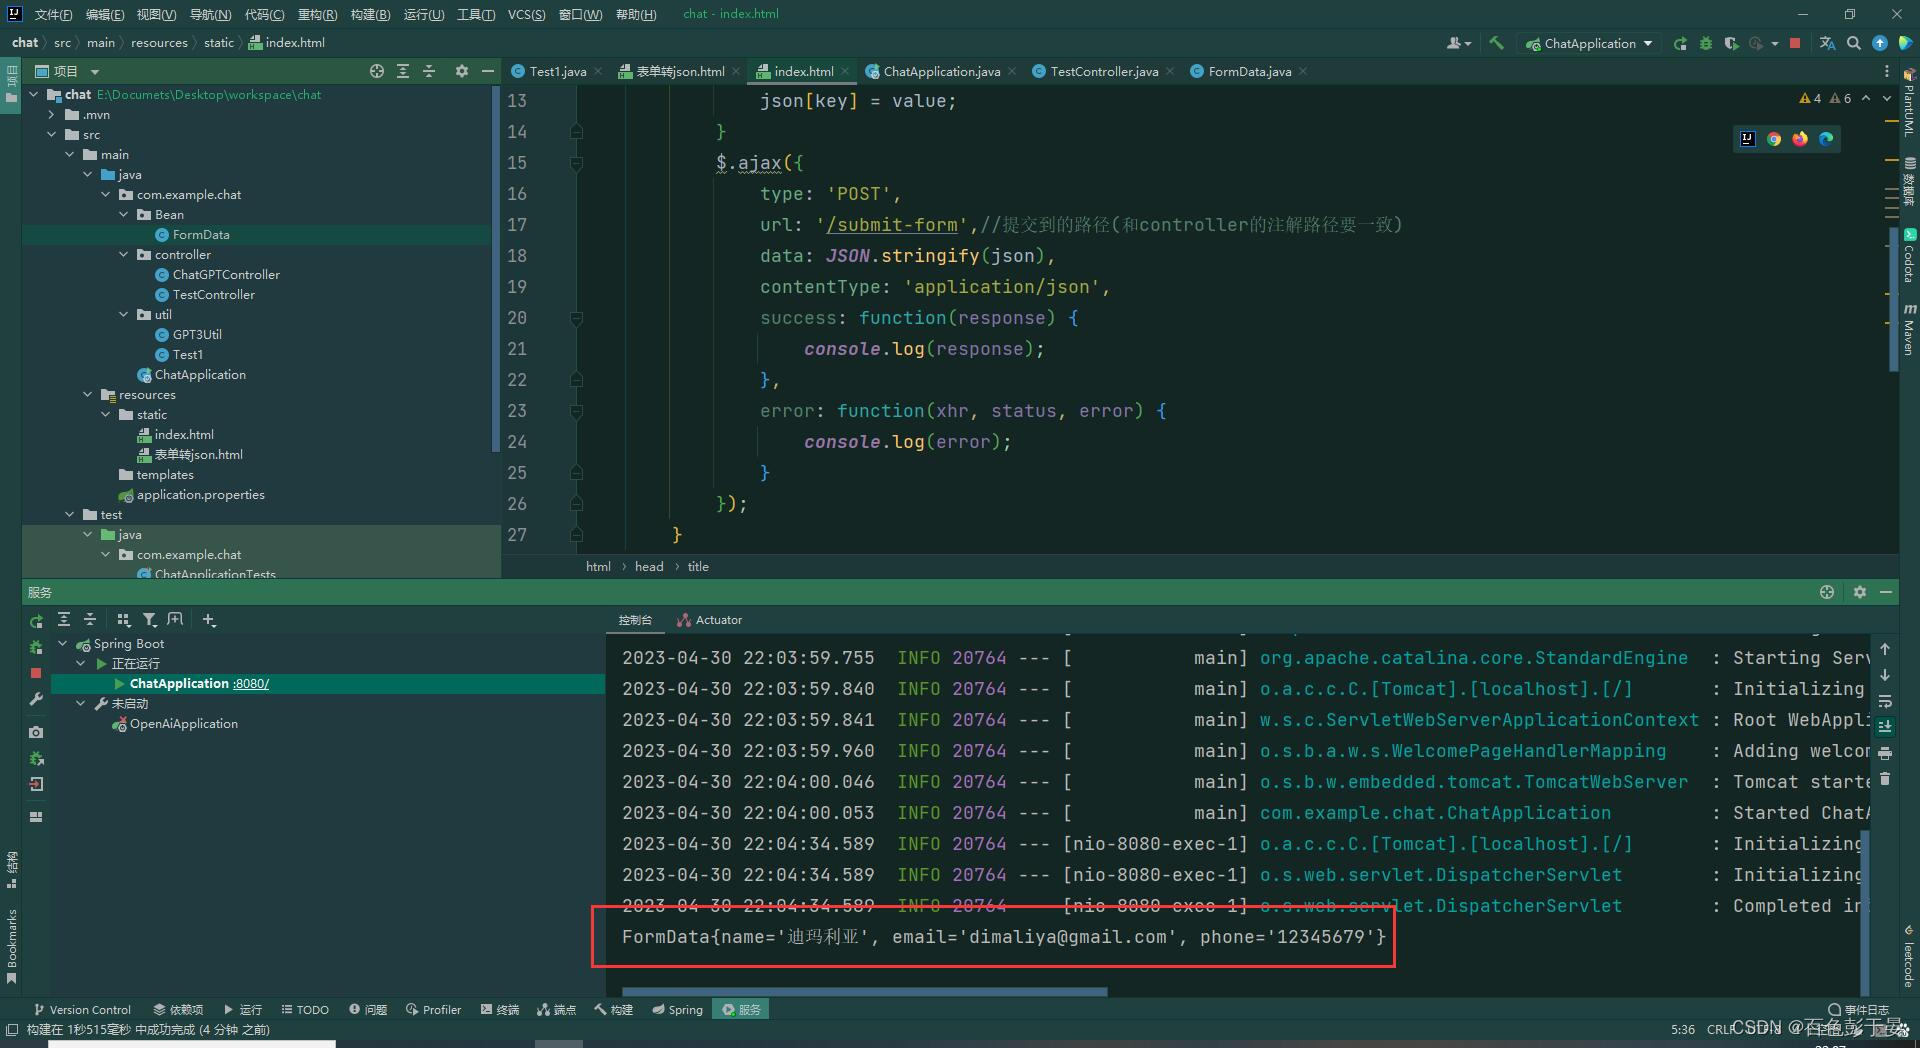
Task: Open the :8080/ link next to ChatApplication
Action: click(x=251, y=684)
